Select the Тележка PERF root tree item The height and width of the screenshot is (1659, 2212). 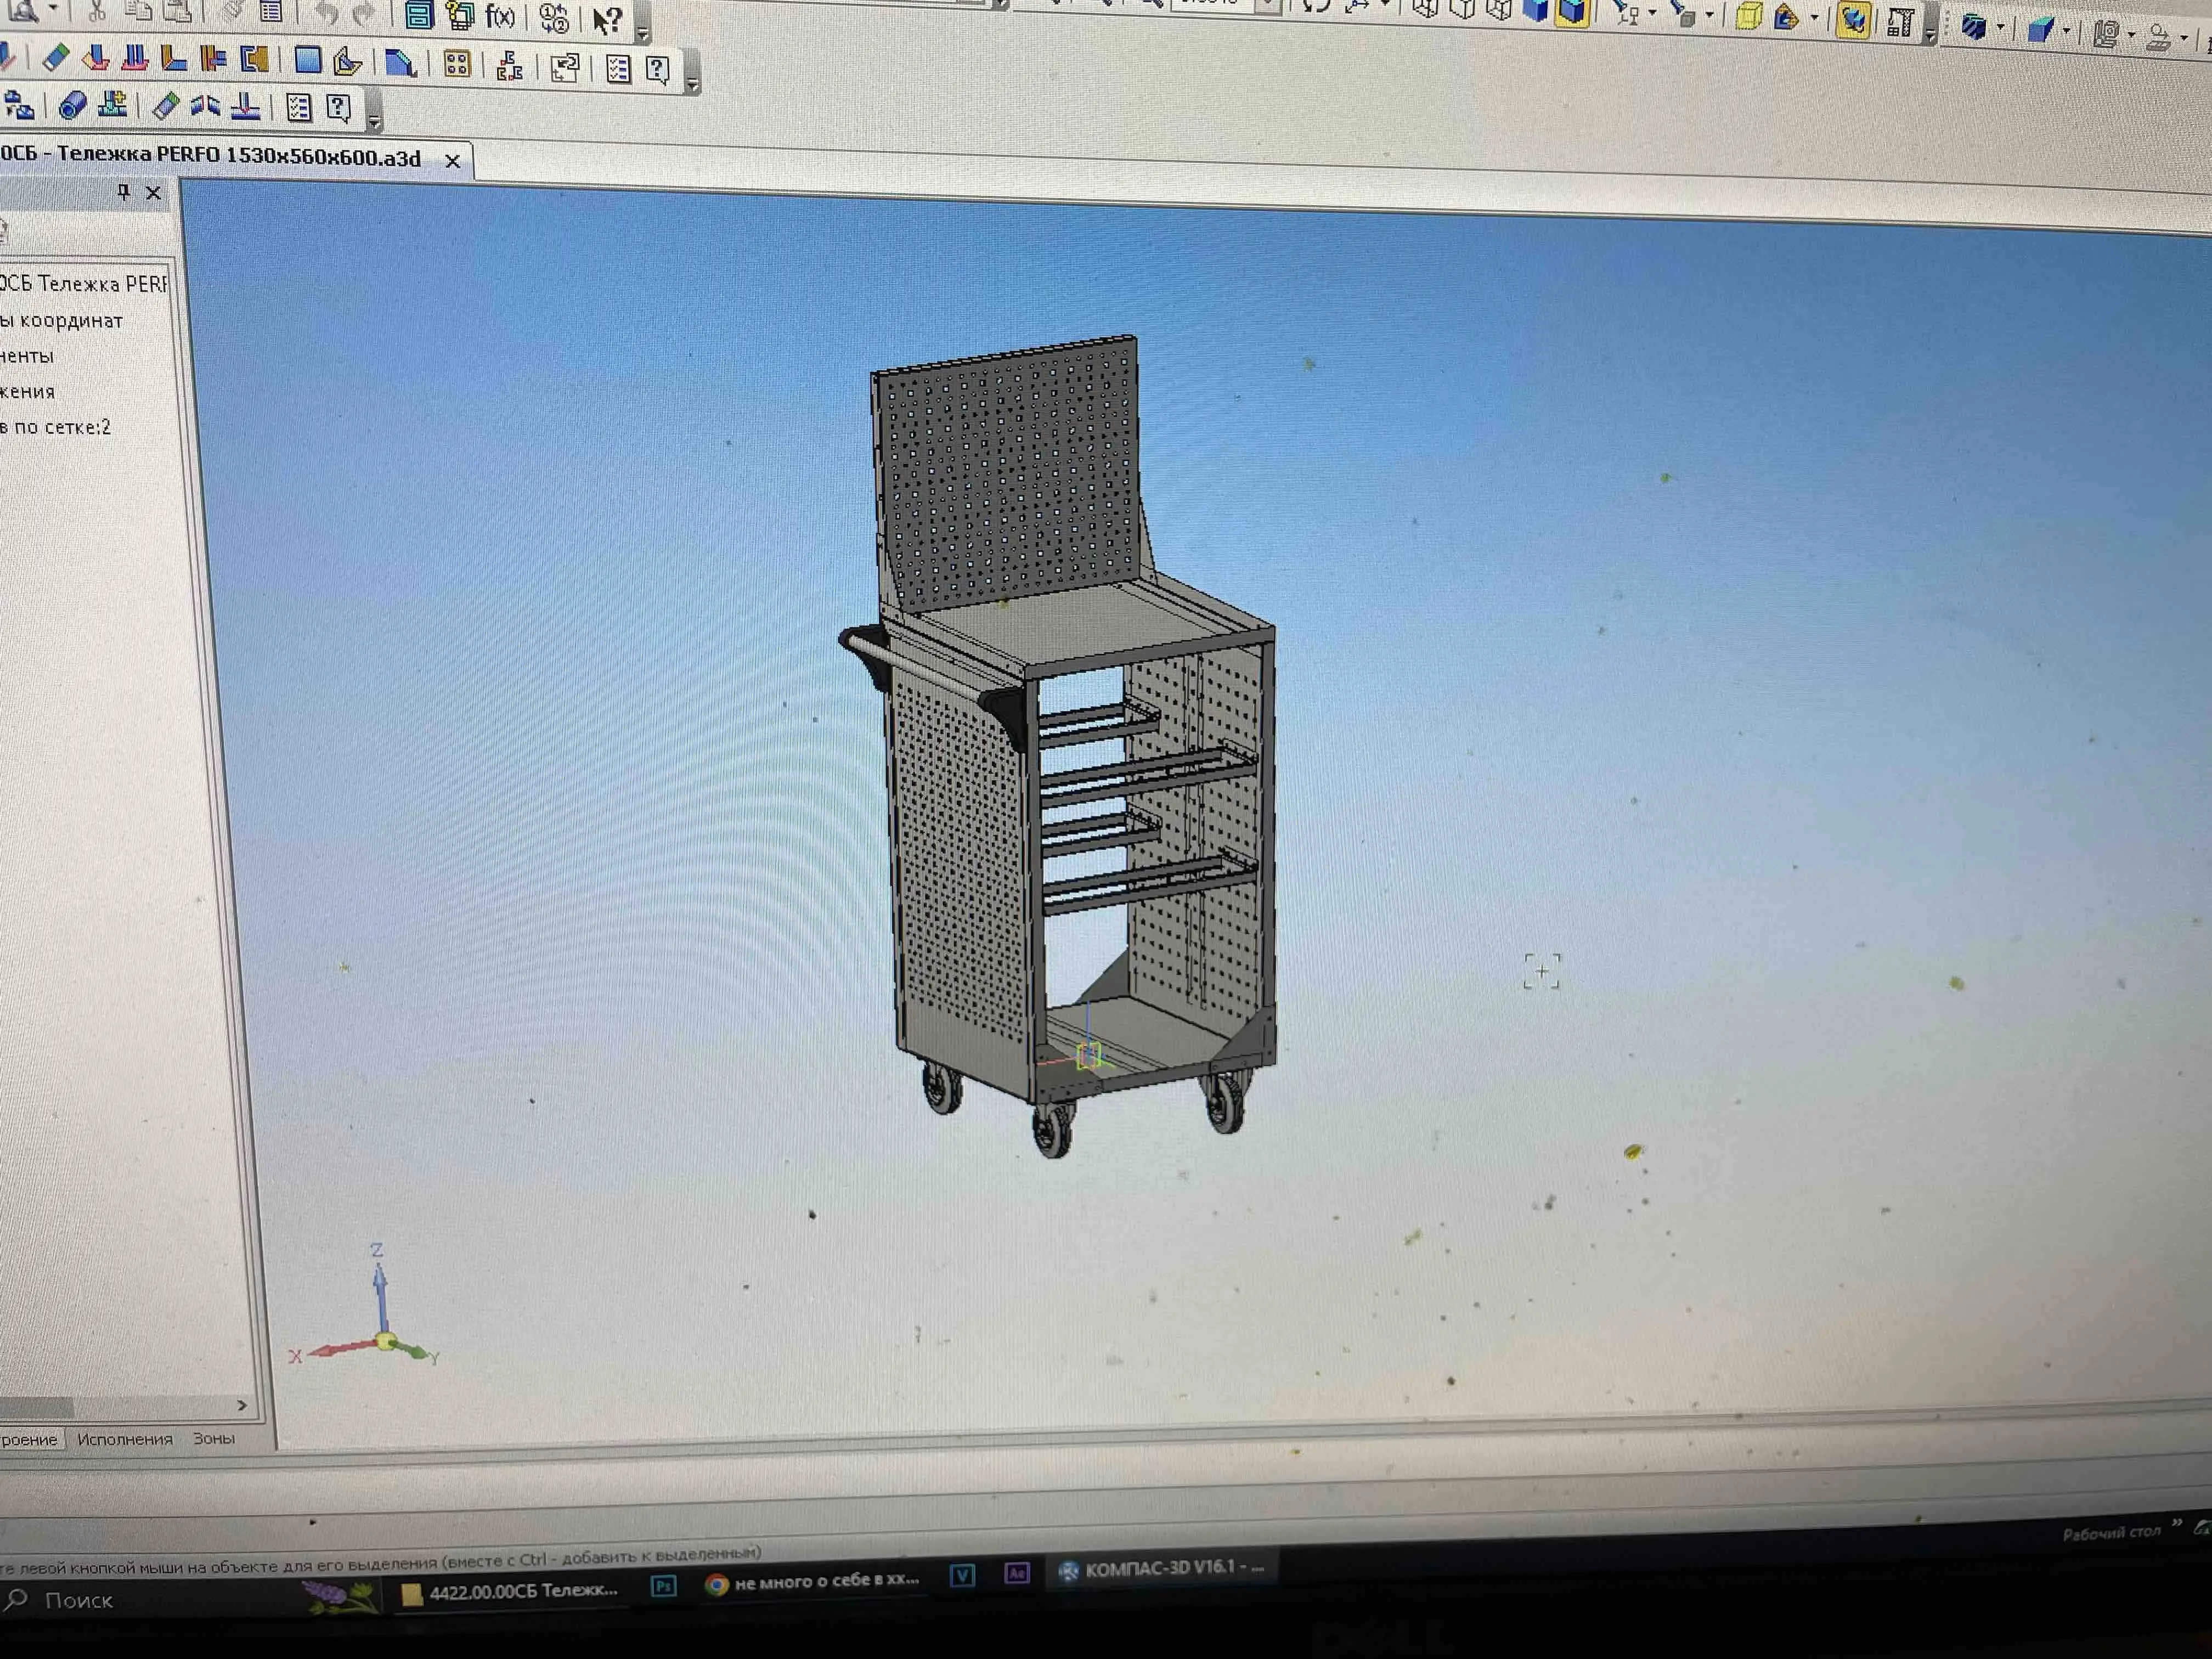84,284
